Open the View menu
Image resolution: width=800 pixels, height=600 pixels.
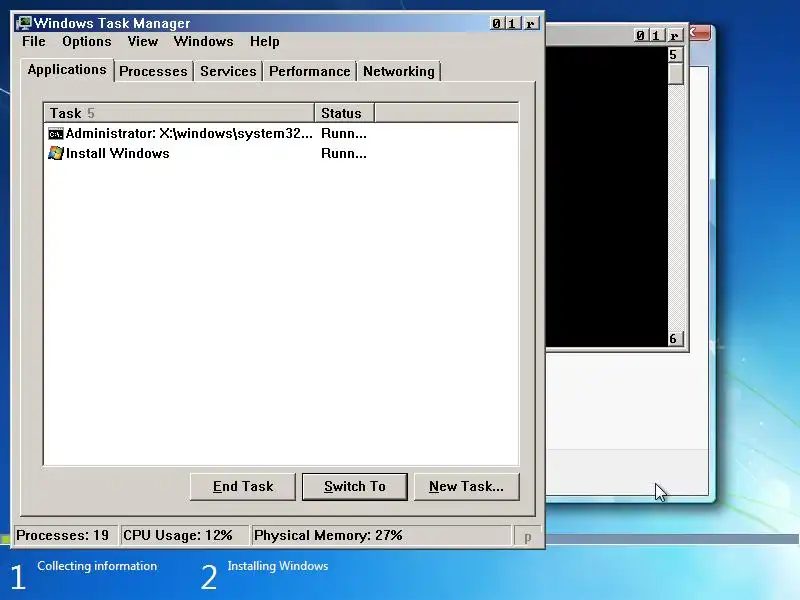(142, 41)
